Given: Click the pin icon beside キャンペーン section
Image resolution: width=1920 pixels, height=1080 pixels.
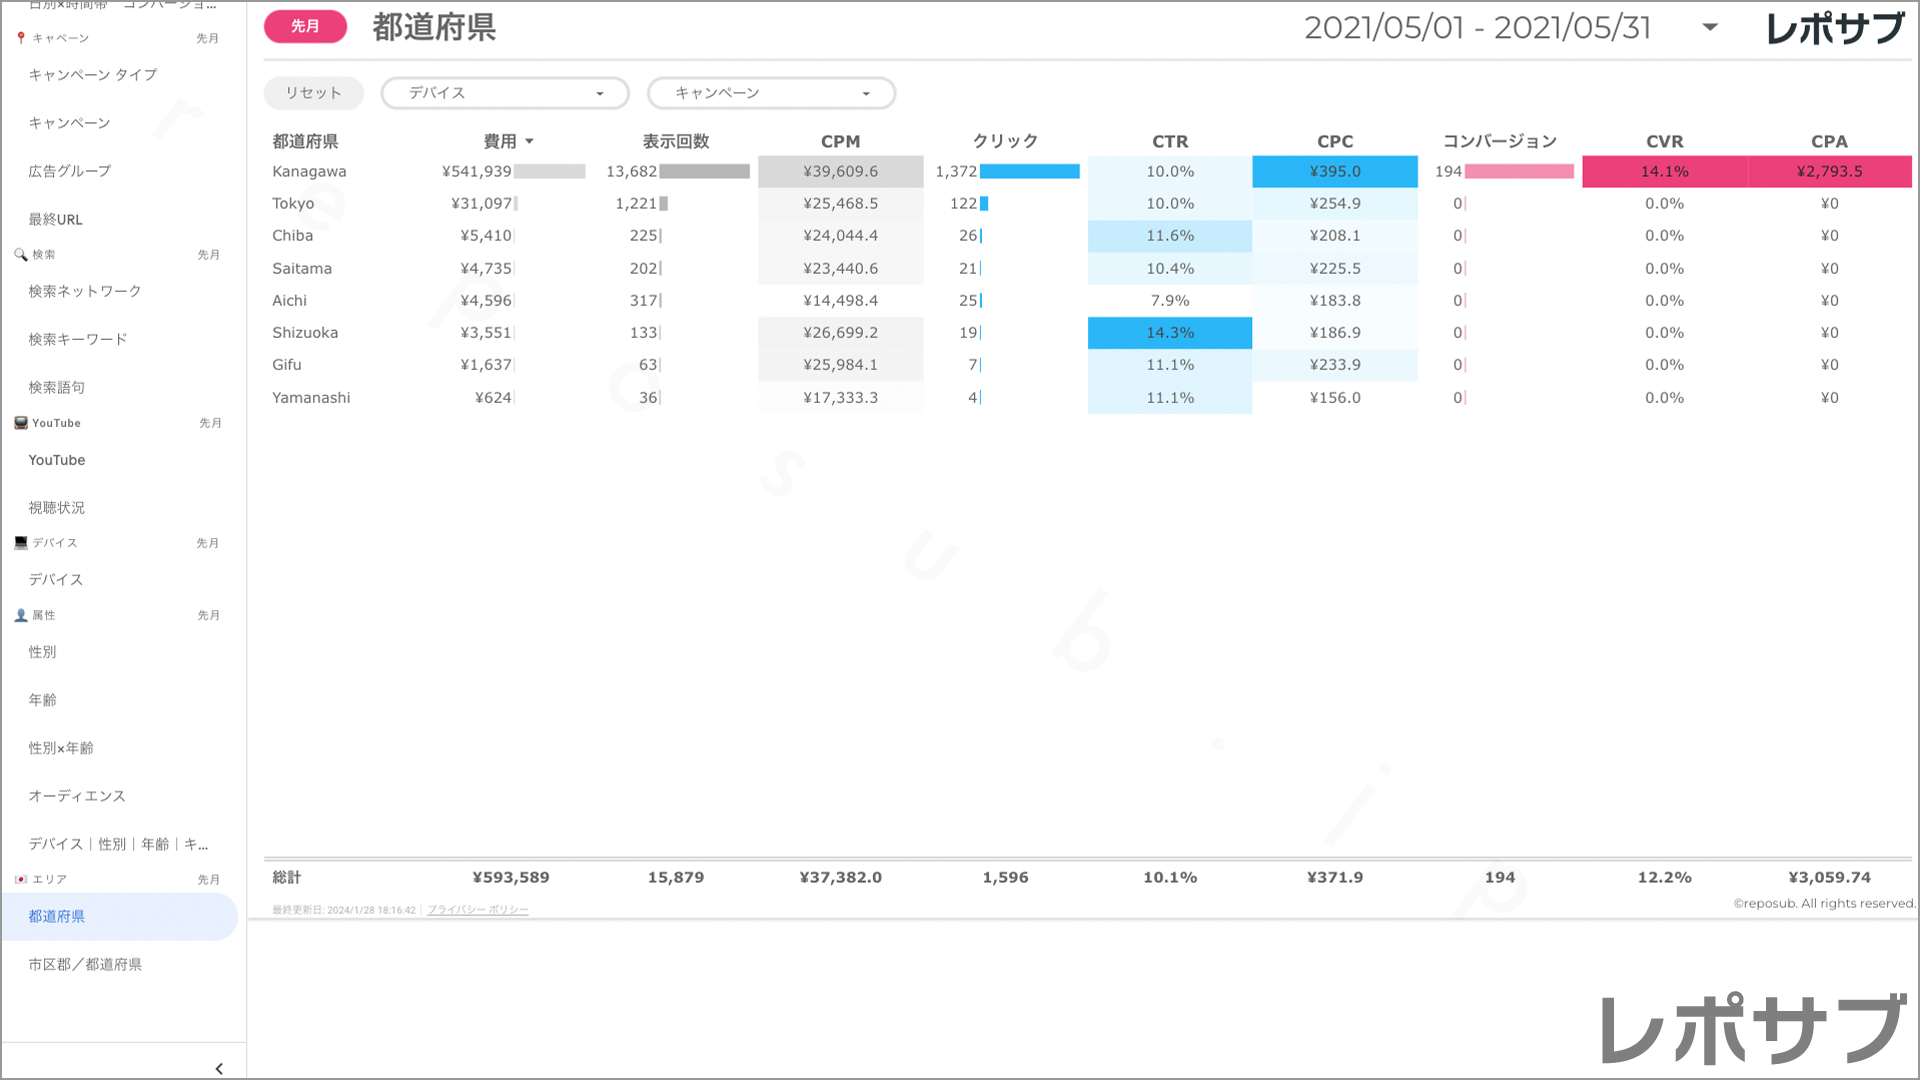Looking at the screenshot, I should point(21,38).
